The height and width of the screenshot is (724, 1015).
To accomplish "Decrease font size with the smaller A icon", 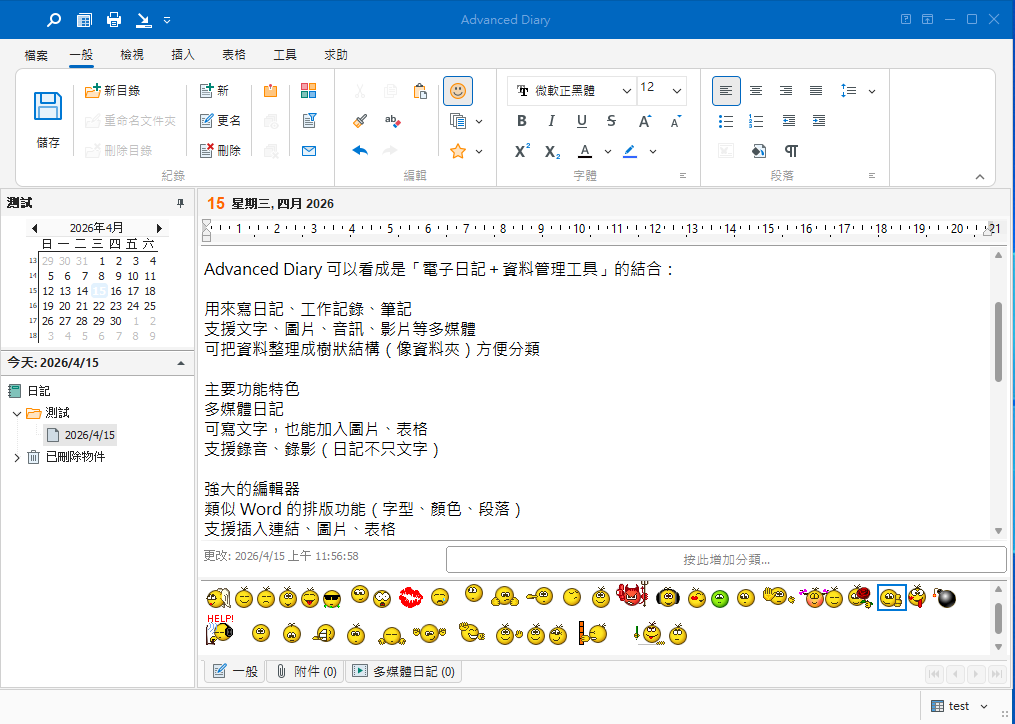I will pyautogui.click(x=675, y=121).
